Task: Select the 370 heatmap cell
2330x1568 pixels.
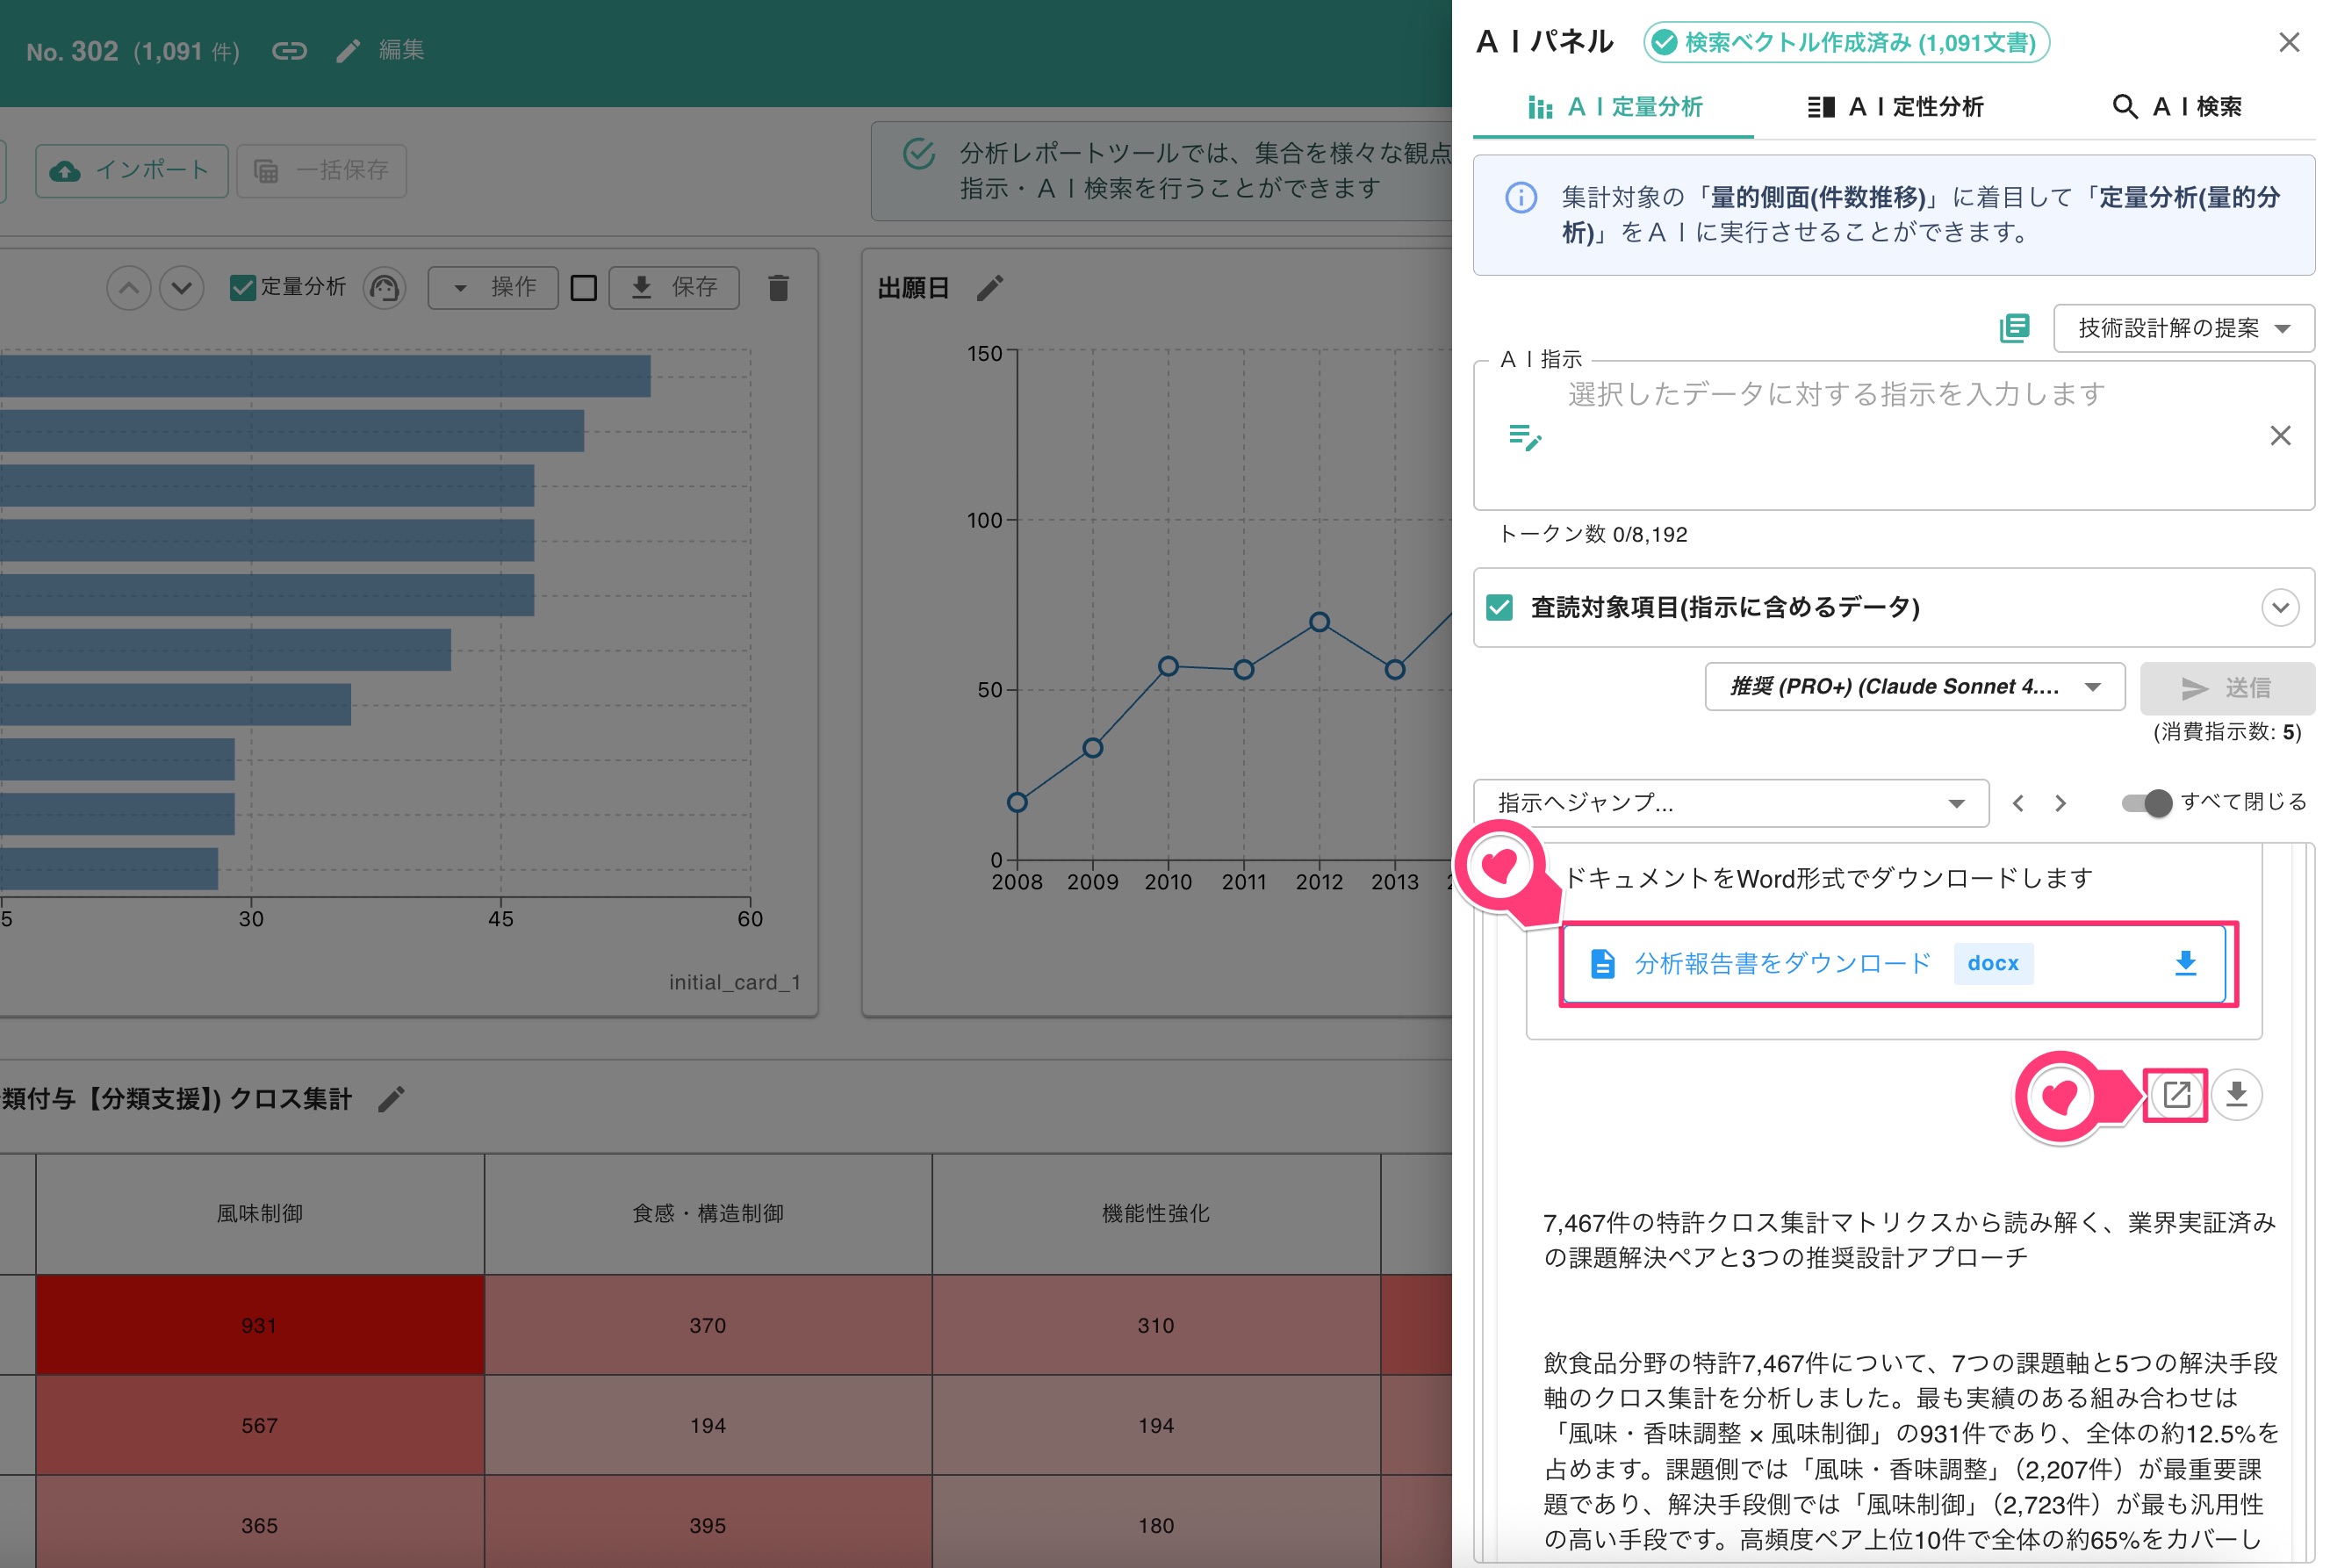Action: [x=708, y=1325]
